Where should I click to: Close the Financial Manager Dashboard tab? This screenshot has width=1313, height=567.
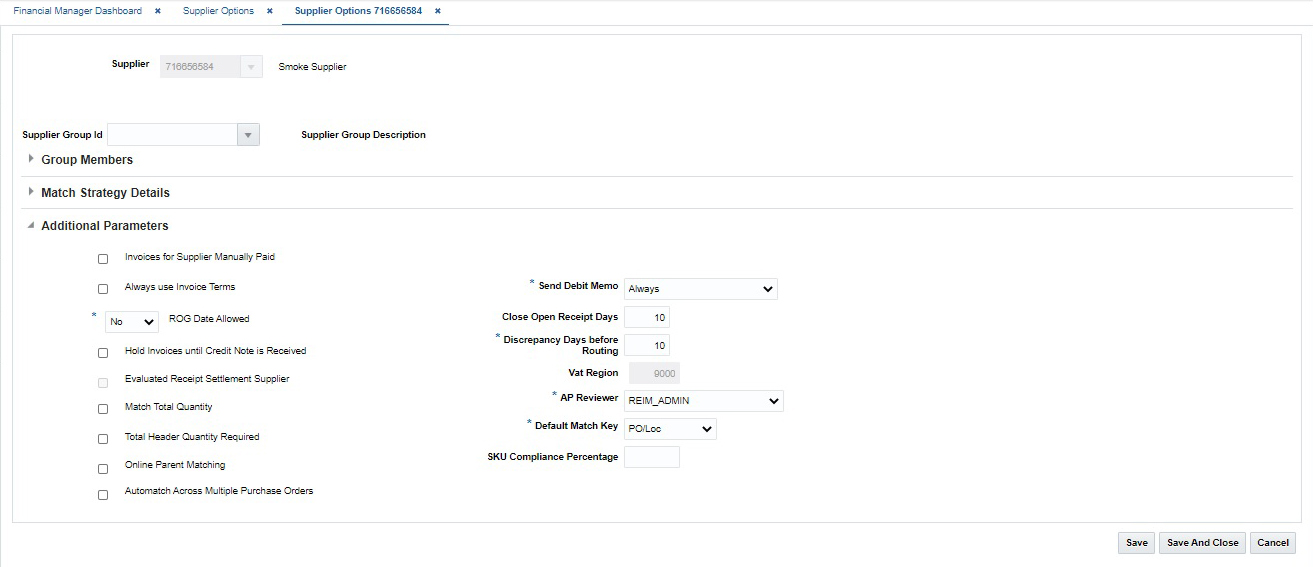click(x=158, y=11)
